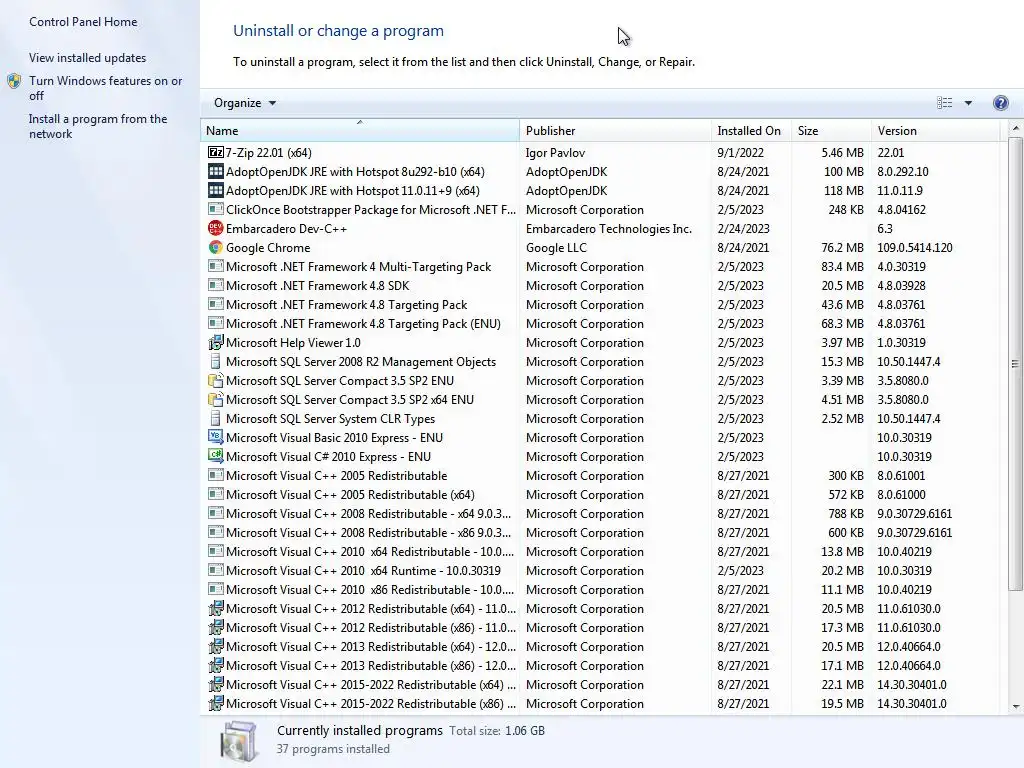The width and height of the screenshot is (1024, 768).
Task: Click the Visual C++ 2013 Redistributable (x86) icon
Action: pyautogui.click(x=216, y=665)
